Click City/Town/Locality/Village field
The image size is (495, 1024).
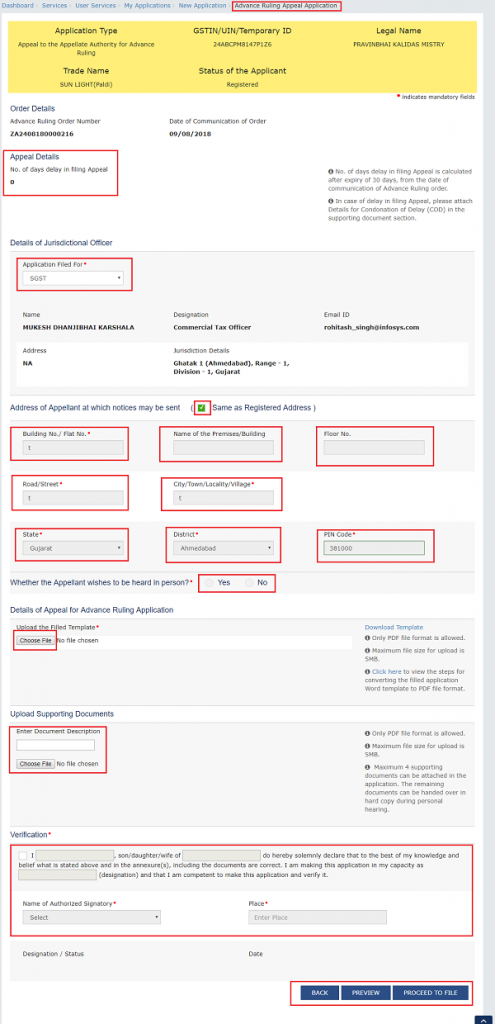point(223,498)
